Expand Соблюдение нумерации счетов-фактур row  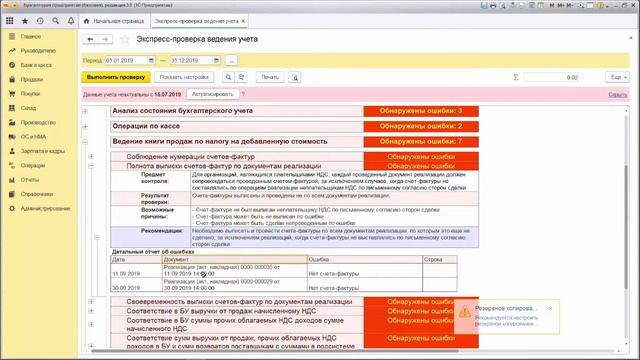pos(91,156)
